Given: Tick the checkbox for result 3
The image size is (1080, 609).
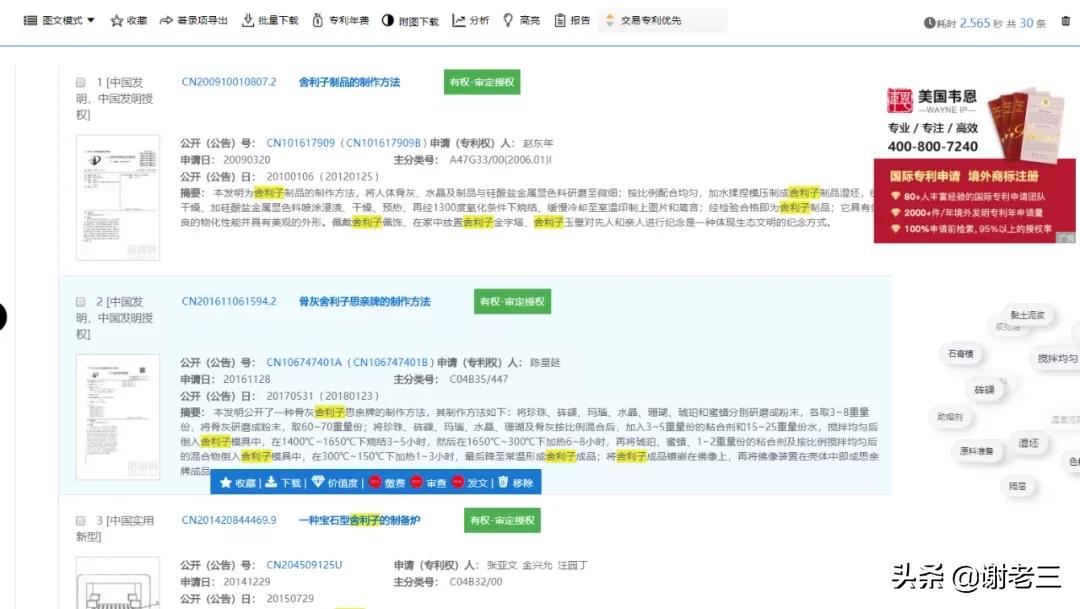Looking at the screenshot, I should pos(80,520).
